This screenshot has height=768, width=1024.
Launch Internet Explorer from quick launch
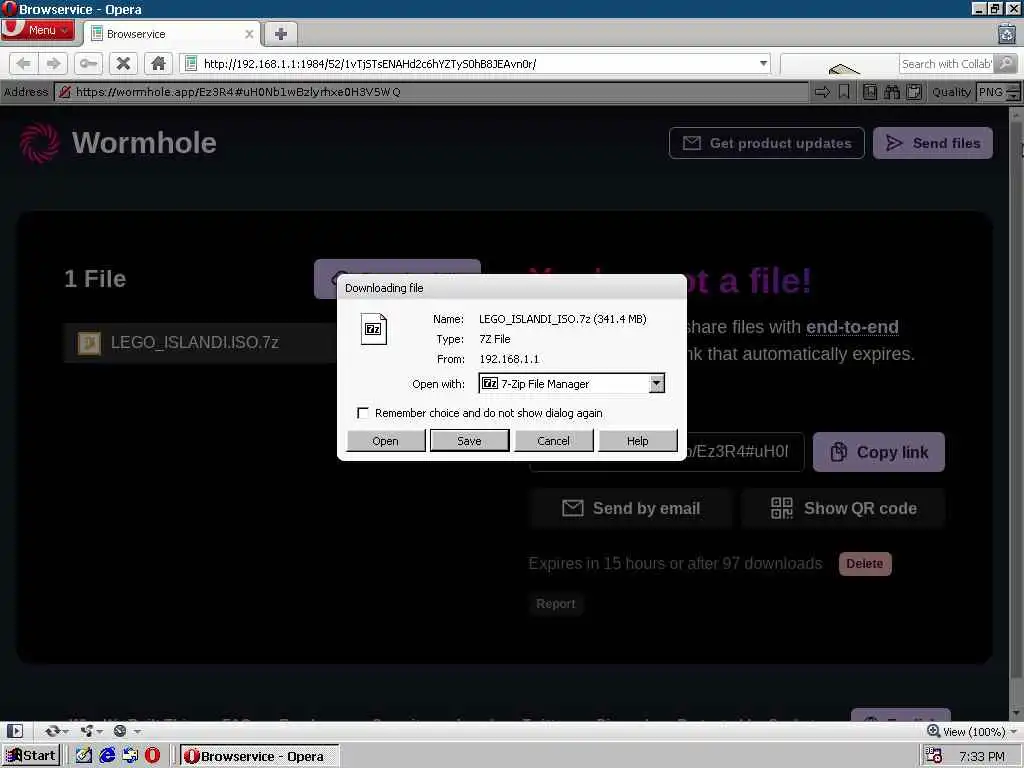(x=107, y=756)
